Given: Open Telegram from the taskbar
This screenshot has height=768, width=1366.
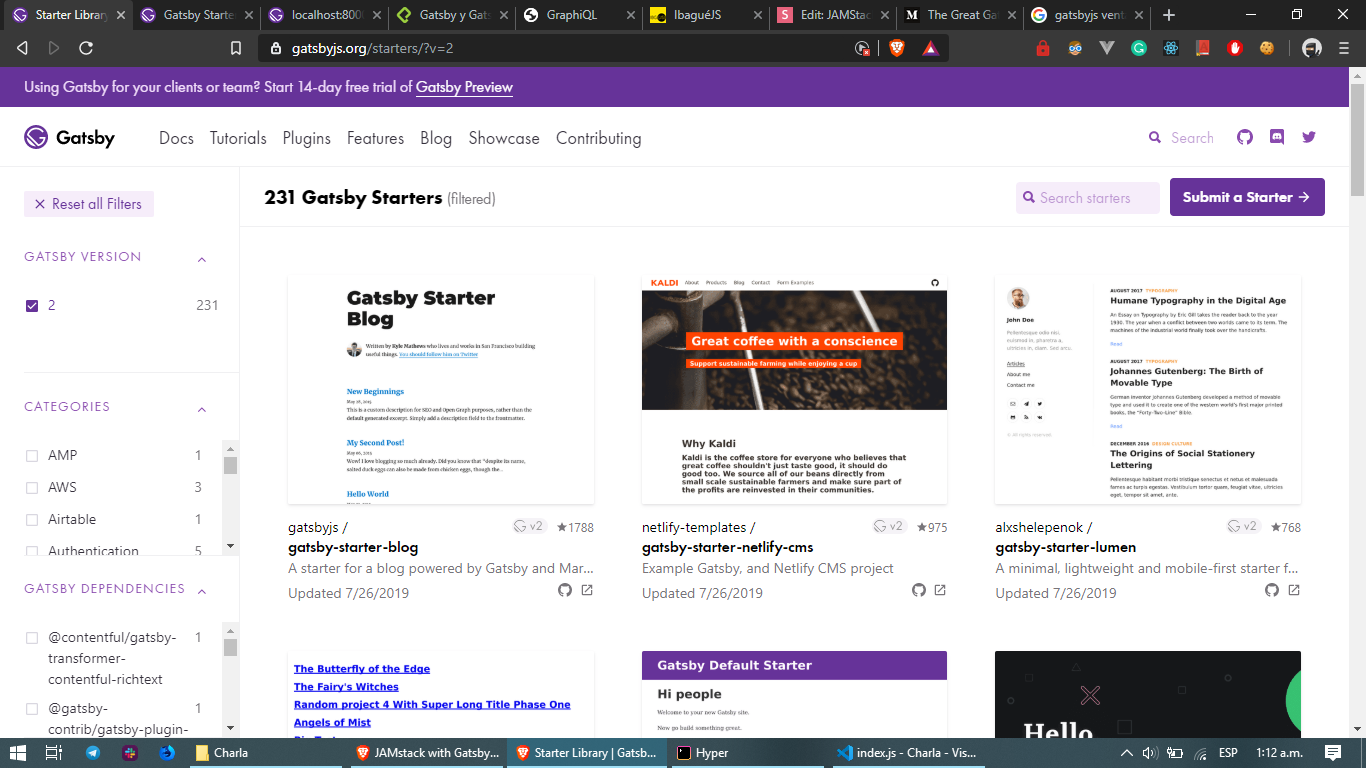Looking at the screenshot, I should point(93,753).
